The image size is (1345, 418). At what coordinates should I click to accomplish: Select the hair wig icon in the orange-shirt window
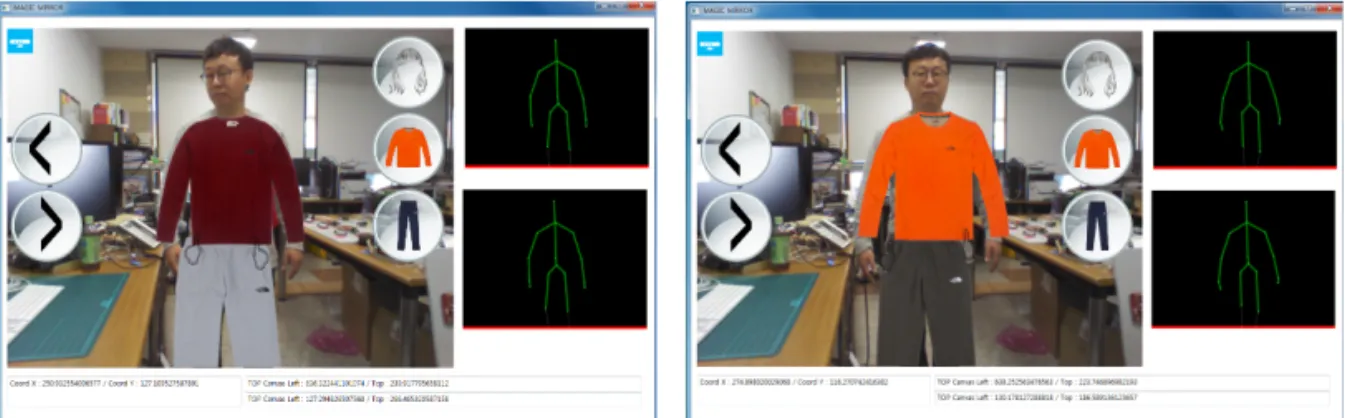click(1097, 74)
